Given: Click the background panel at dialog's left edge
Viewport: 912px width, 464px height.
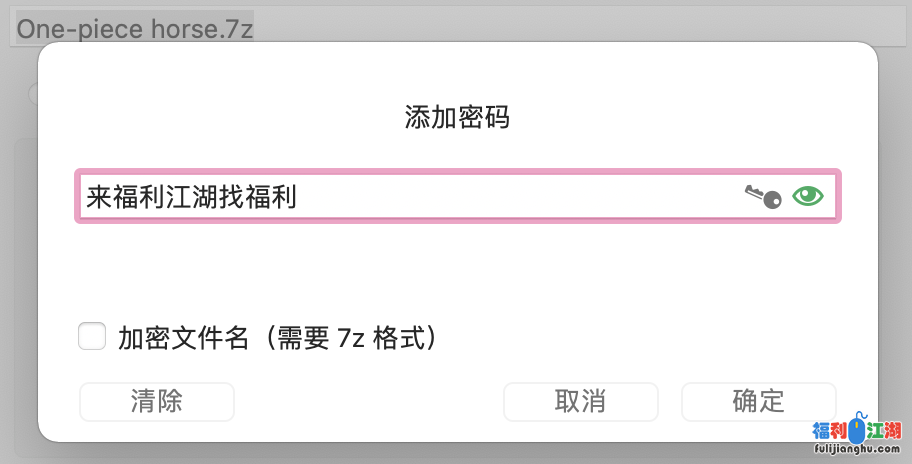Looking at the screenshot, I should (x=18, y=300).
